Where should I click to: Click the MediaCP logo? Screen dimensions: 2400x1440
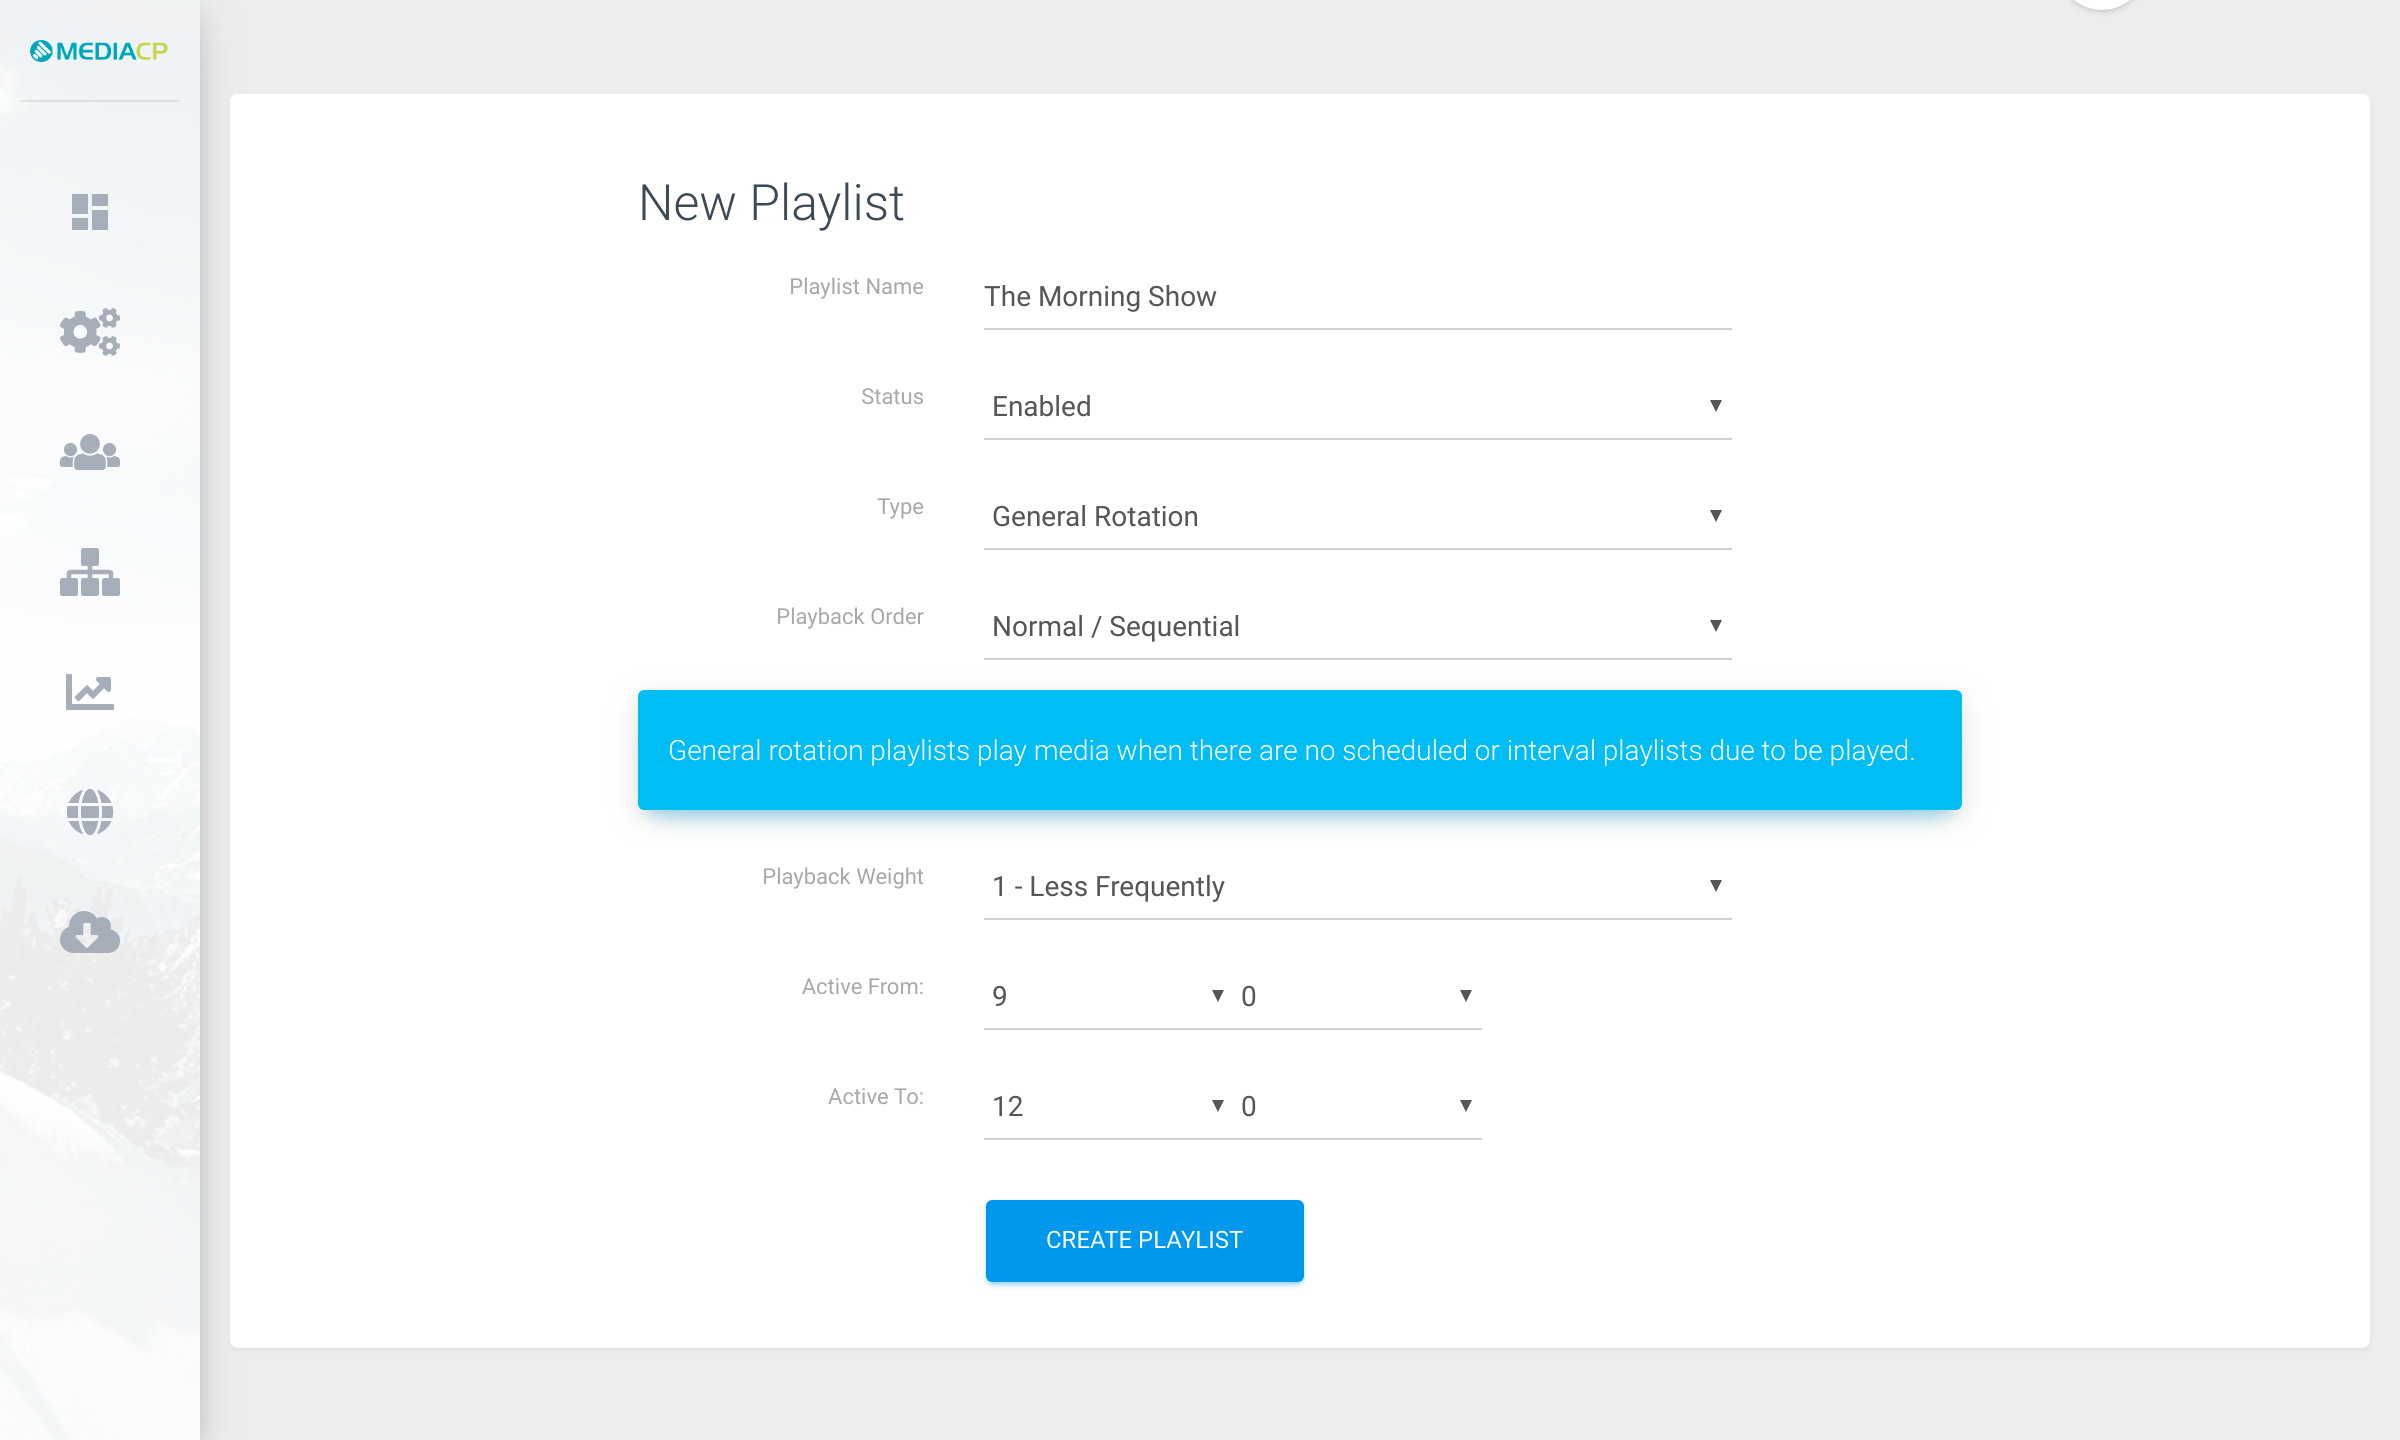pos(99,51)
